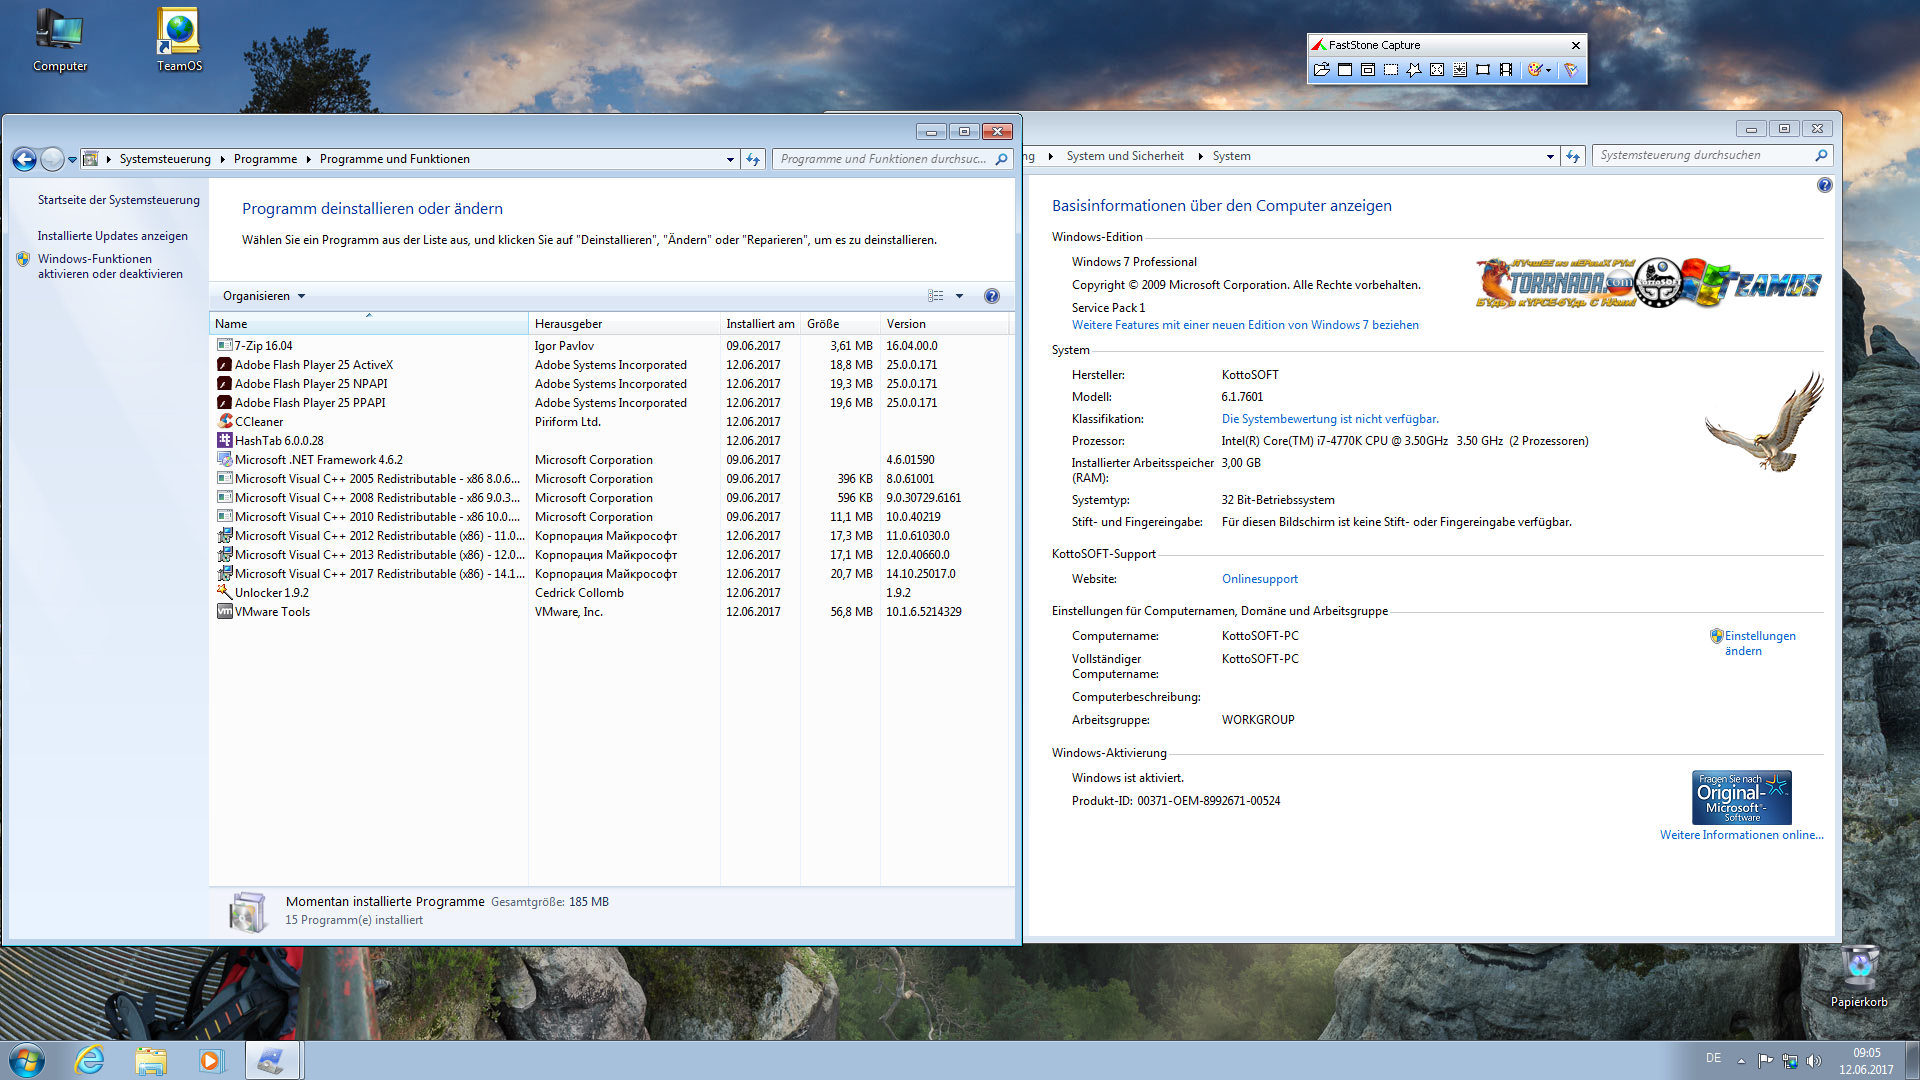Click Systemsteuerung breadcrumb

pyautogui.click(x=165, y=159)
